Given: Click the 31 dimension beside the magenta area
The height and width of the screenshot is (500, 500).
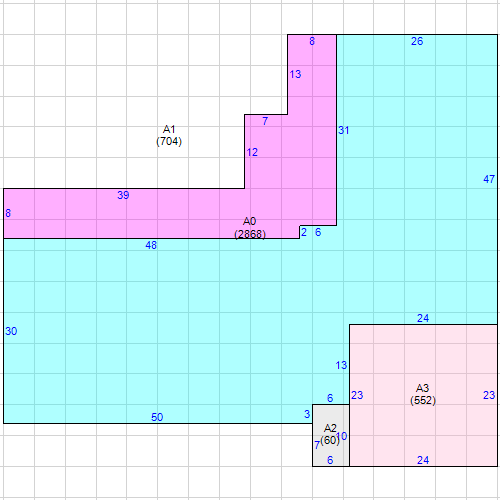Looking at the screenshot, I should pyautogui.click(x=344, y=130).
